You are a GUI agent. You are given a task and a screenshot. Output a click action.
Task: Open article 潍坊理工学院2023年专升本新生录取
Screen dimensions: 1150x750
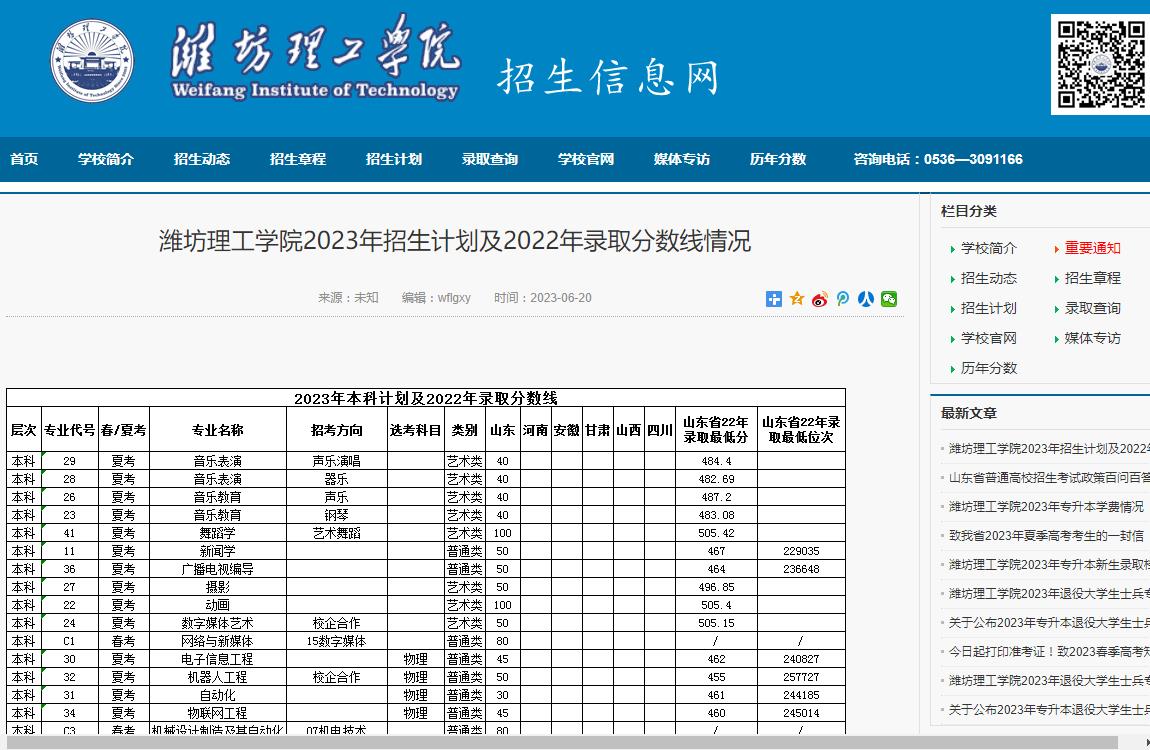coord(1050,565)
